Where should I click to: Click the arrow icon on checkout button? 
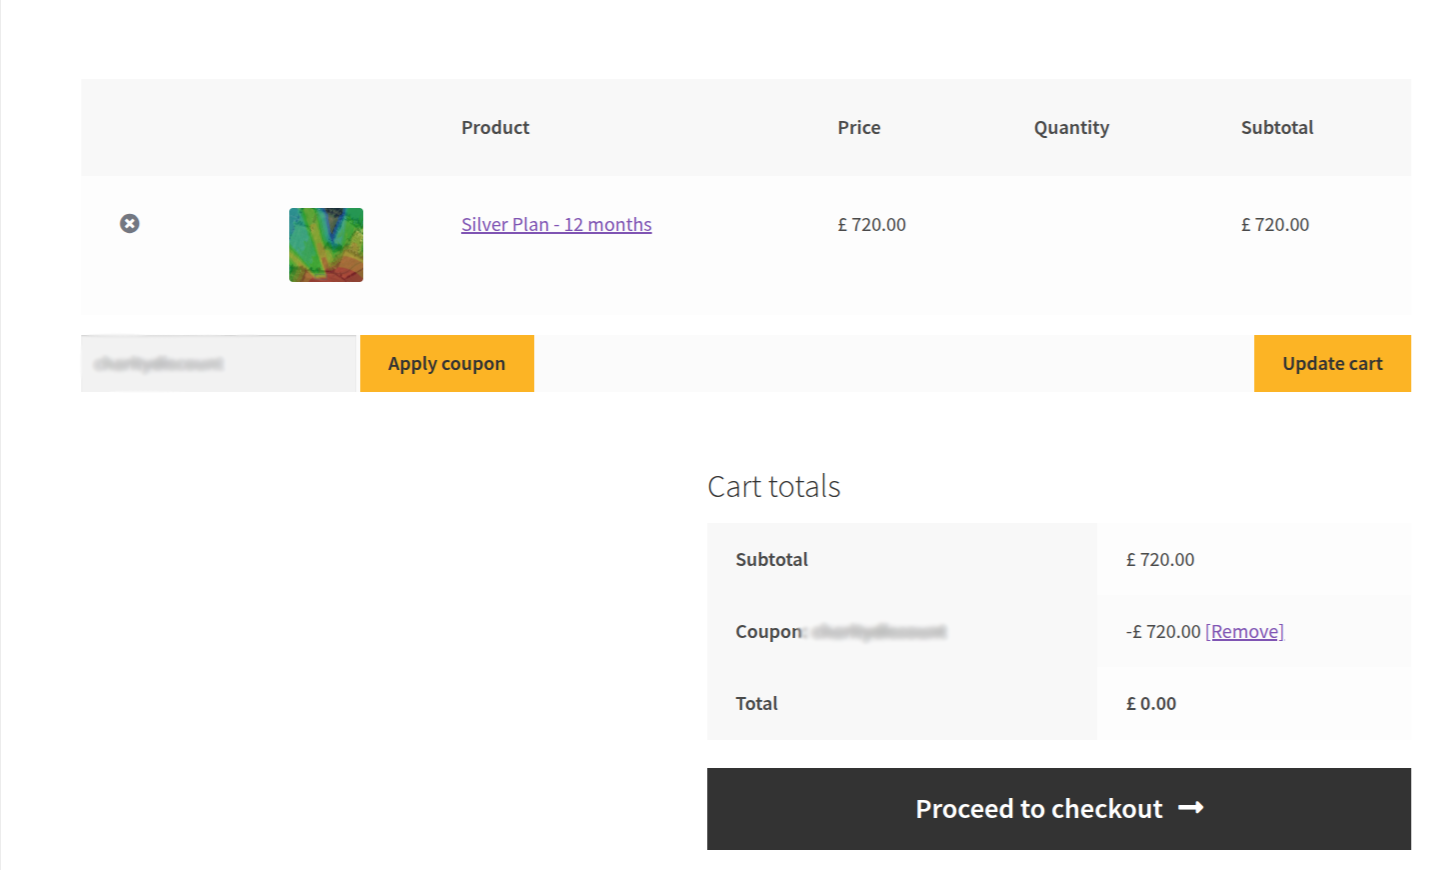1191,808
